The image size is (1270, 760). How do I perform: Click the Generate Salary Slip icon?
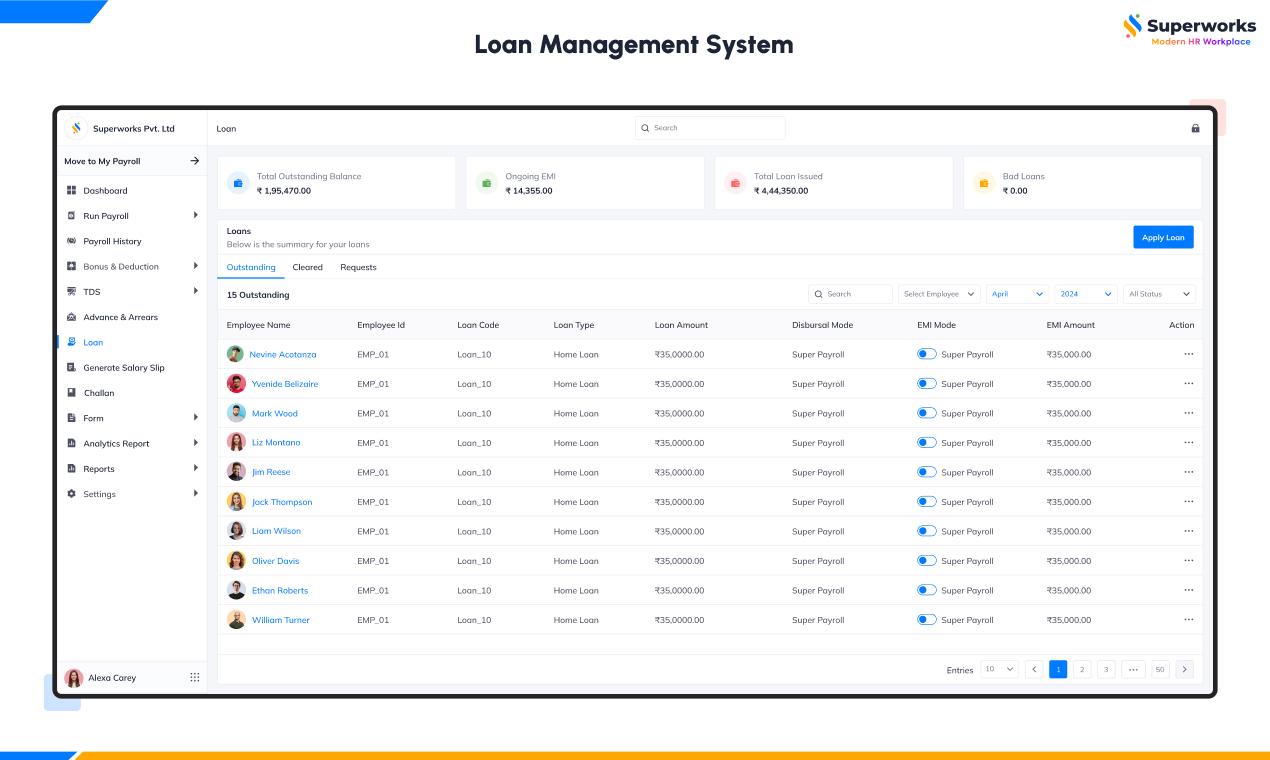(71, 368)
